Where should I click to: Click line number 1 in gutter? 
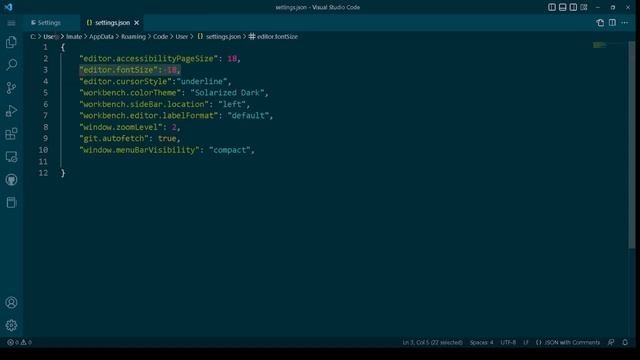[x=45, y=47]
